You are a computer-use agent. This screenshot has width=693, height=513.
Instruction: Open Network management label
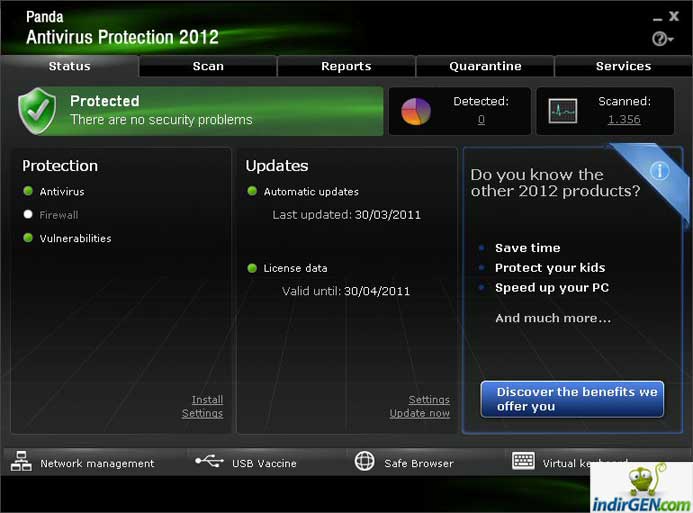97,464
